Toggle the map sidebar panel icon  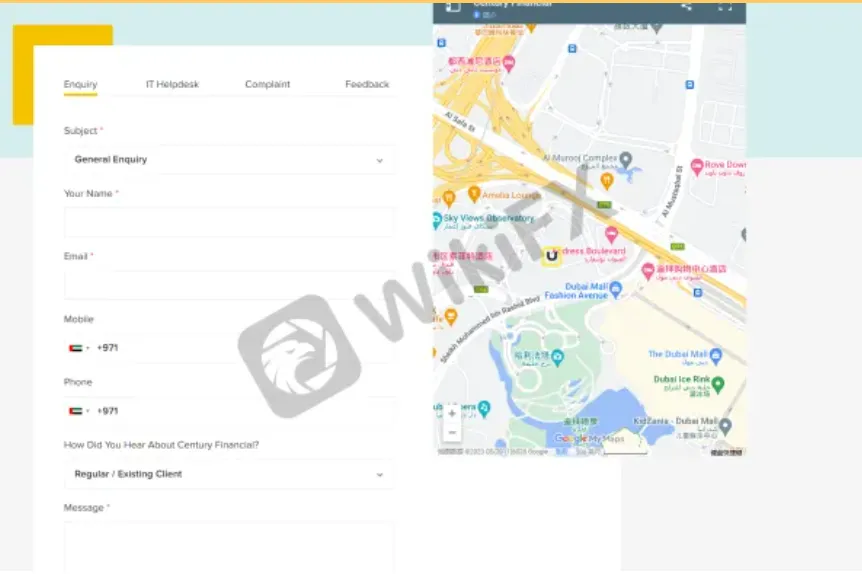point(452,6)
